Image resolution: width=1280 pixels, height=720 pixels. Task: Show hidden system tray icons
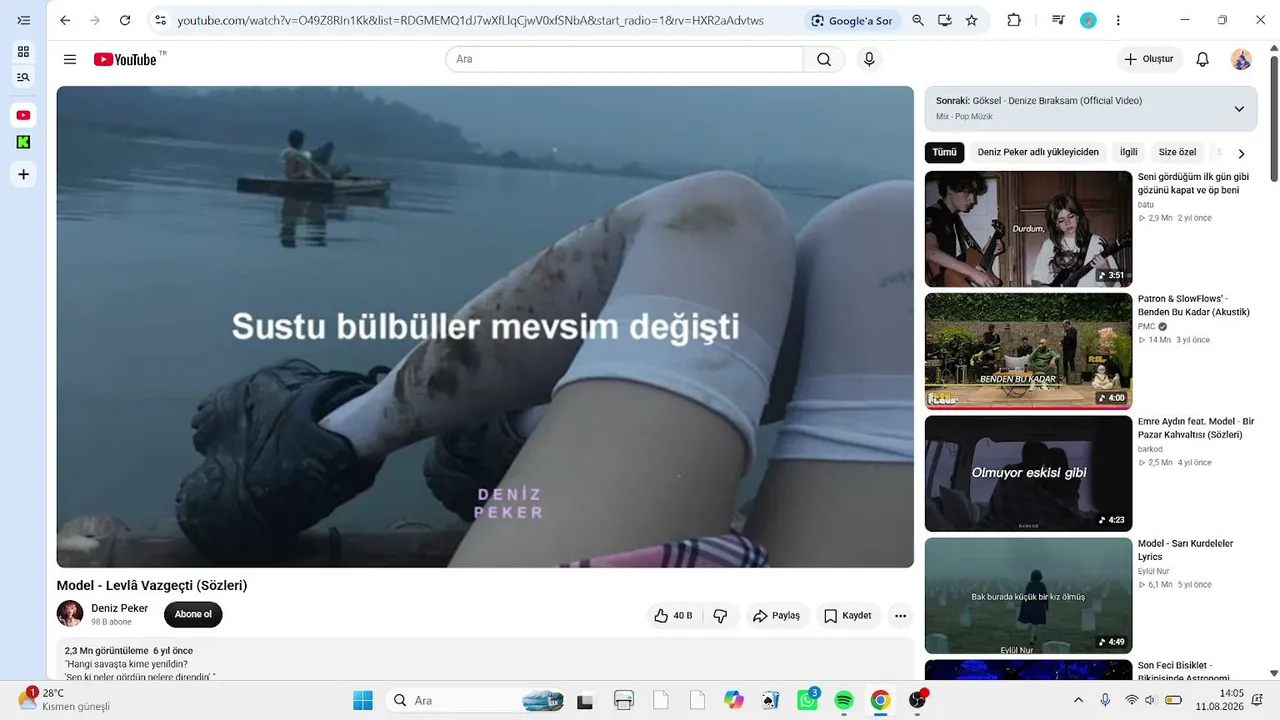1078,700
